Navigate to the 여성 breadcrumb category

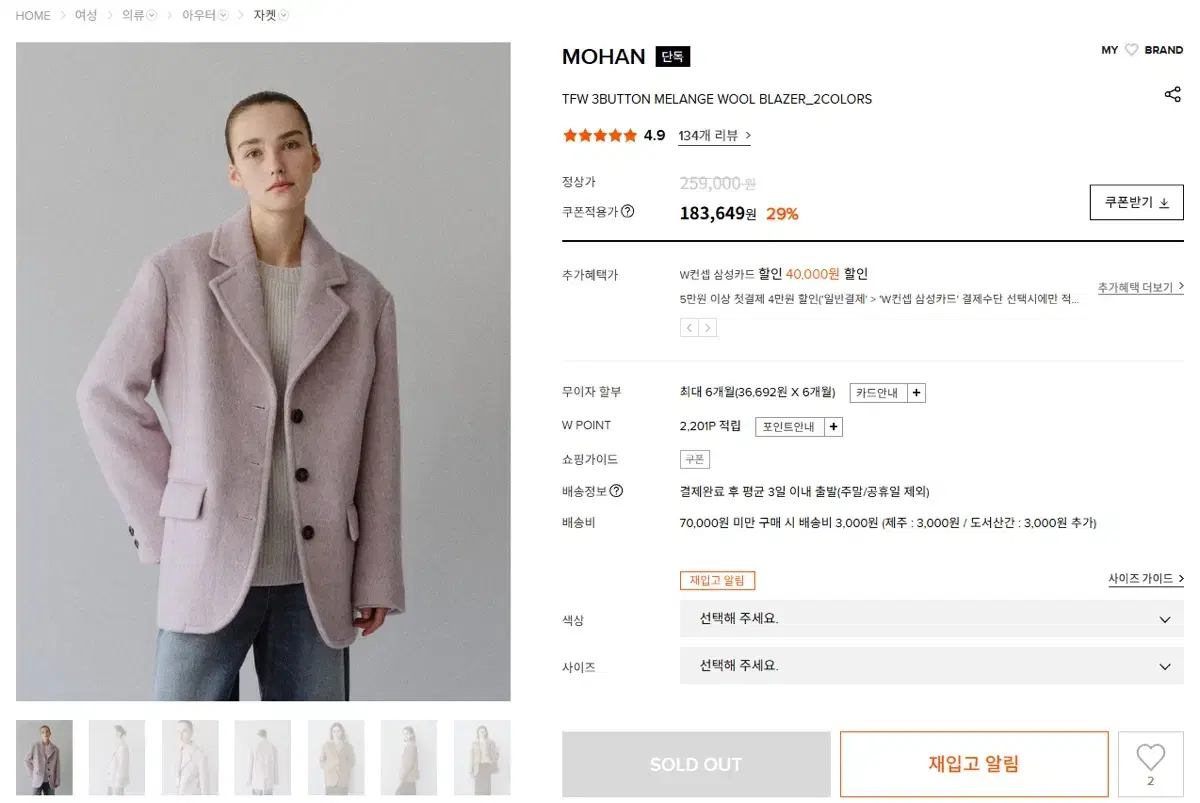pyautogui.click(x=85, y=15)
